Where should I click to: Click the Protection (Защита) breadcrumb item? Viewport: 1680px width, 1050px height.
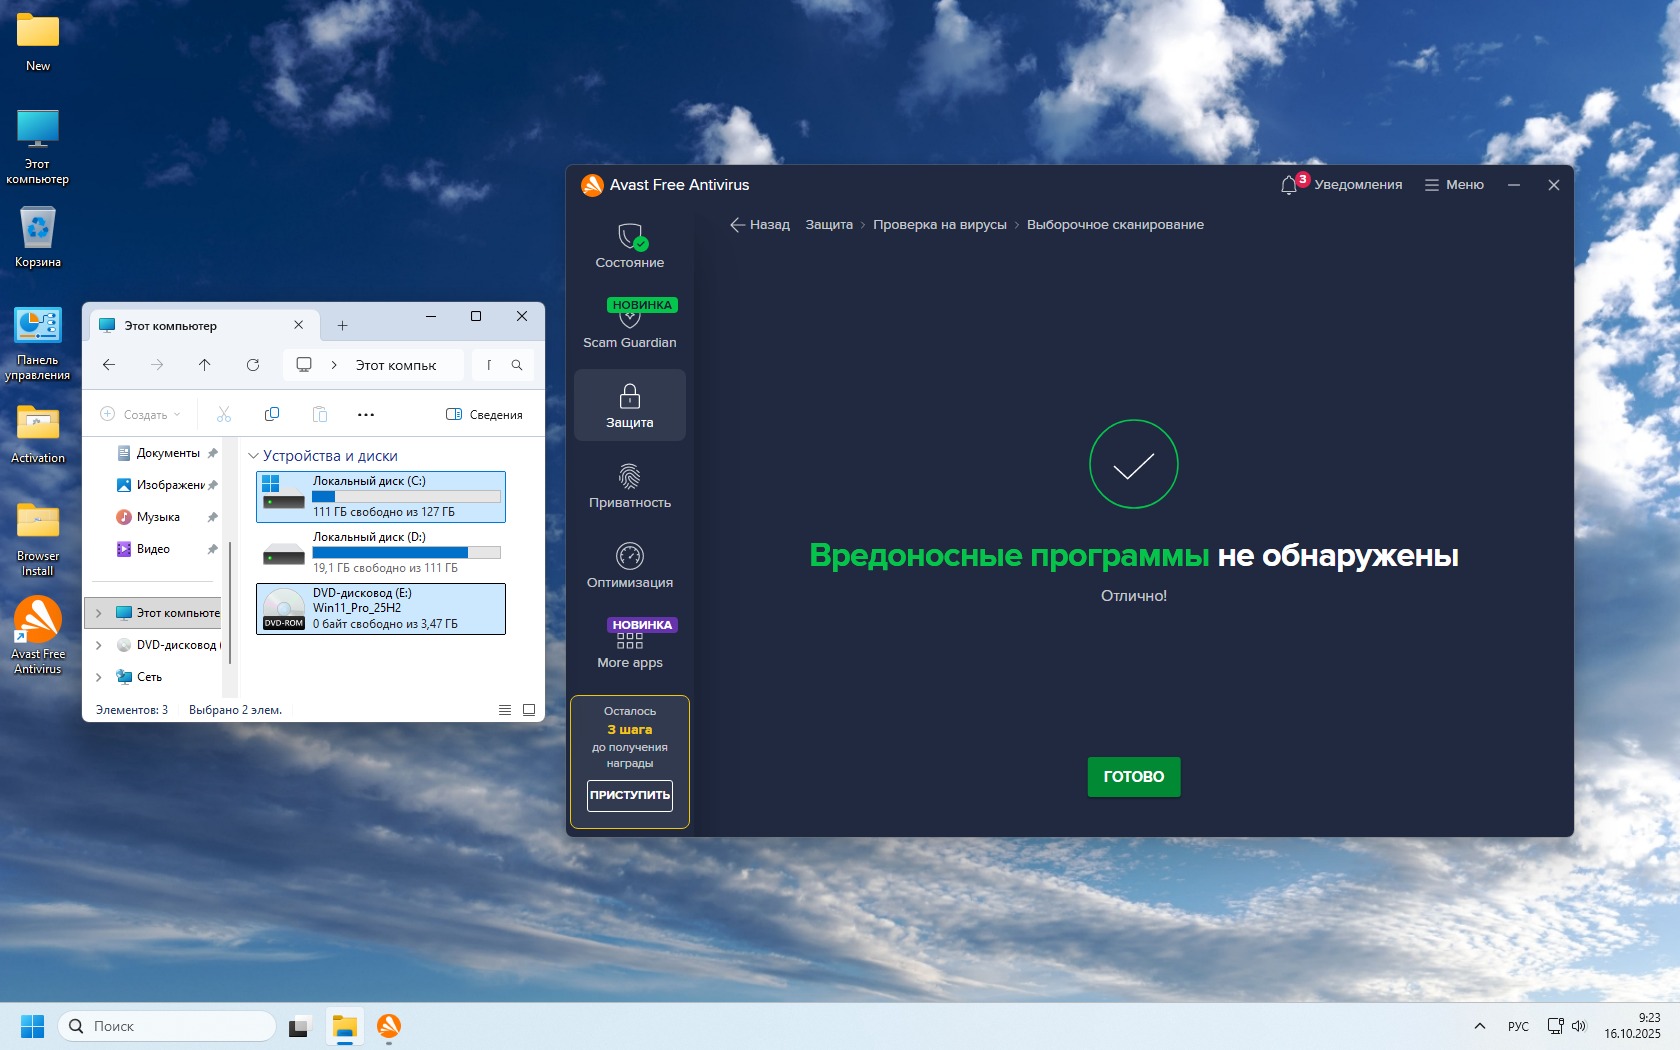coord(829,225)
